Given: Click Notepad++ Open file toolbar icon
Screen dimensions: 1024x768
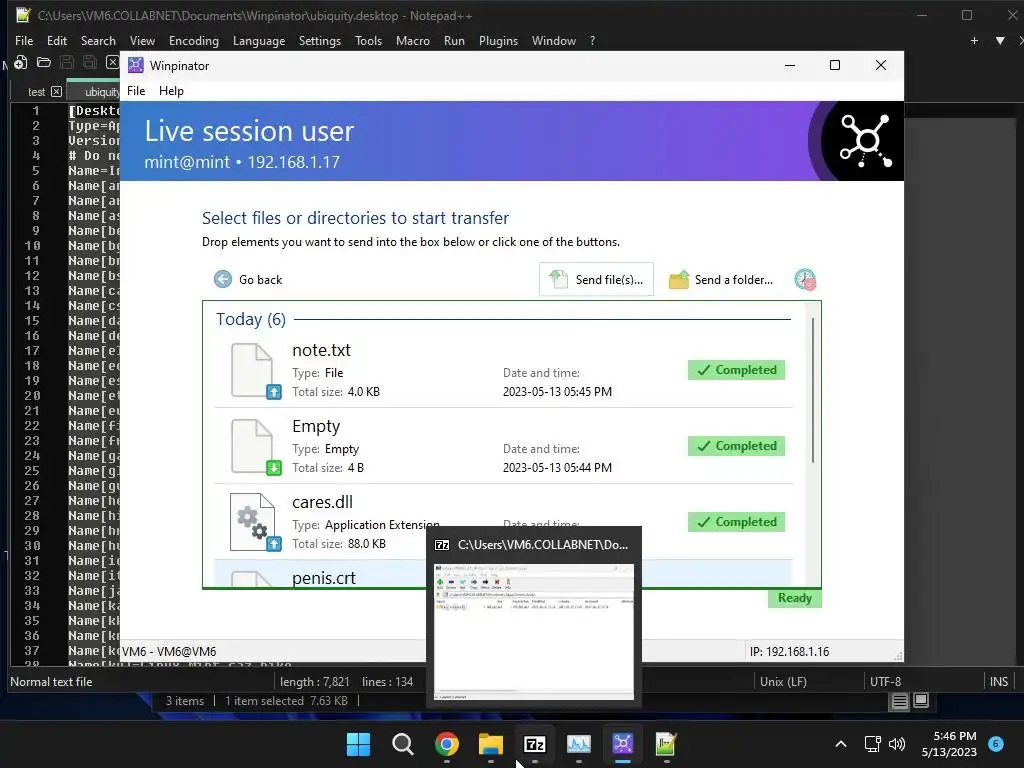Looking at the screenshot, I should coord(44,62).
